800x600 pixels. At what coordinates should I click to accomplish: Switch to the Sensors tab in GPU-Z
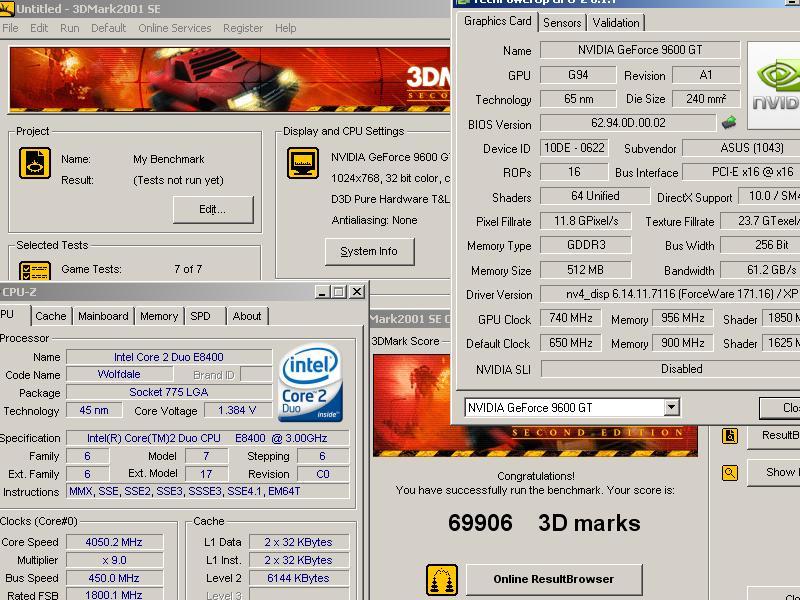click(562, 23)
